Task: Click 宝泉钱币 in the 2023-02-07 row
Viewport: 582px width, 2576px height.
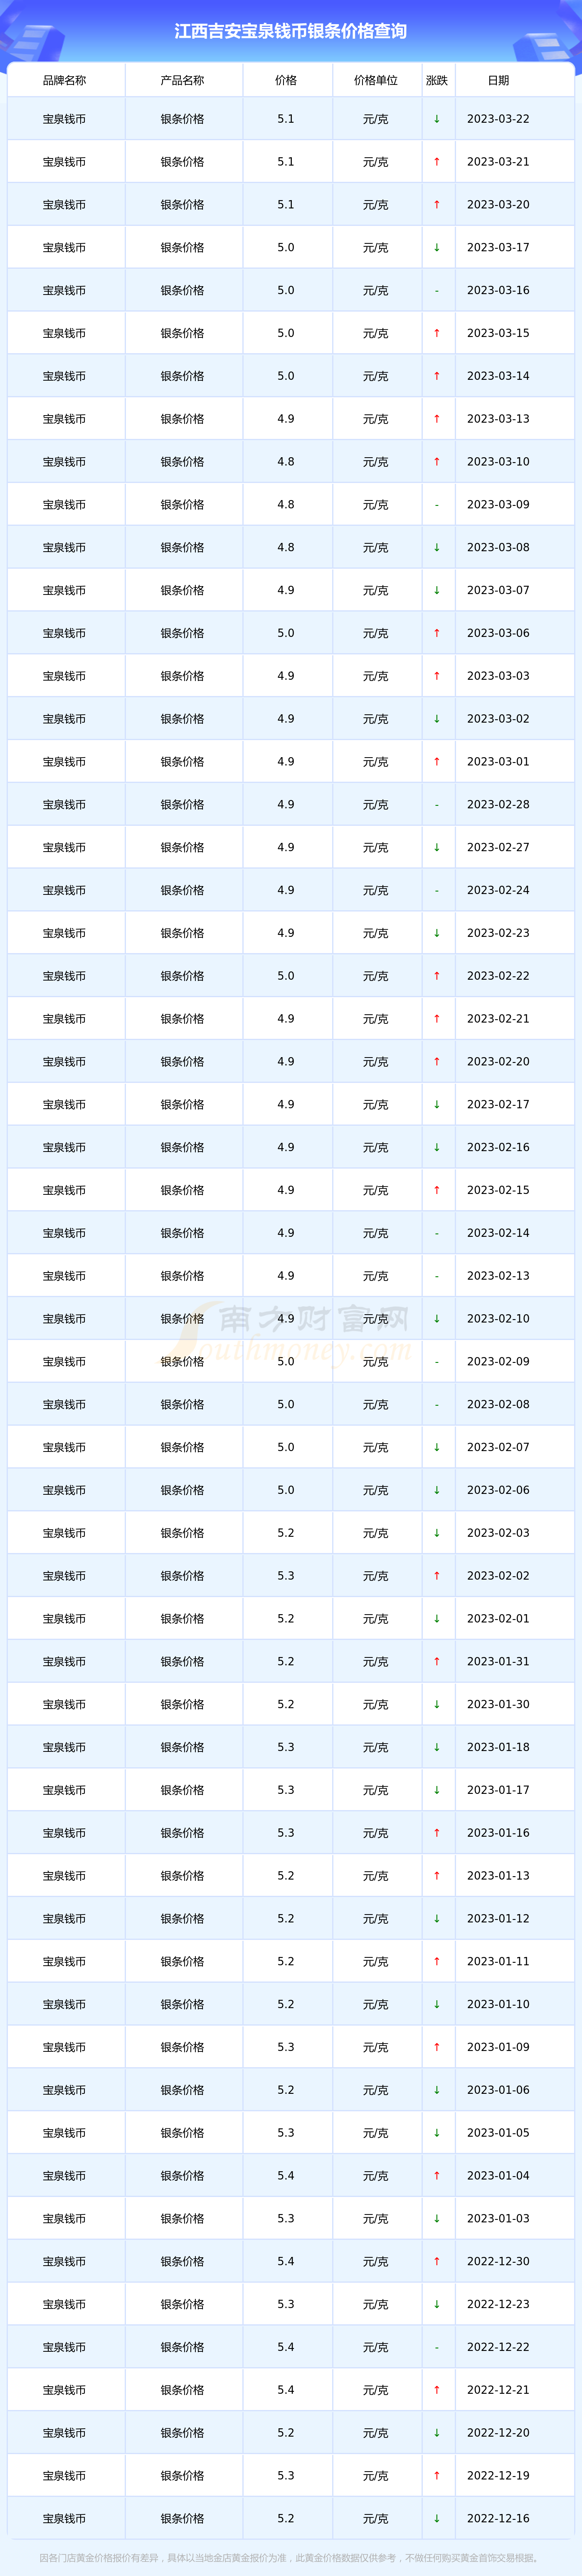Action: [x=65, y=1448]
